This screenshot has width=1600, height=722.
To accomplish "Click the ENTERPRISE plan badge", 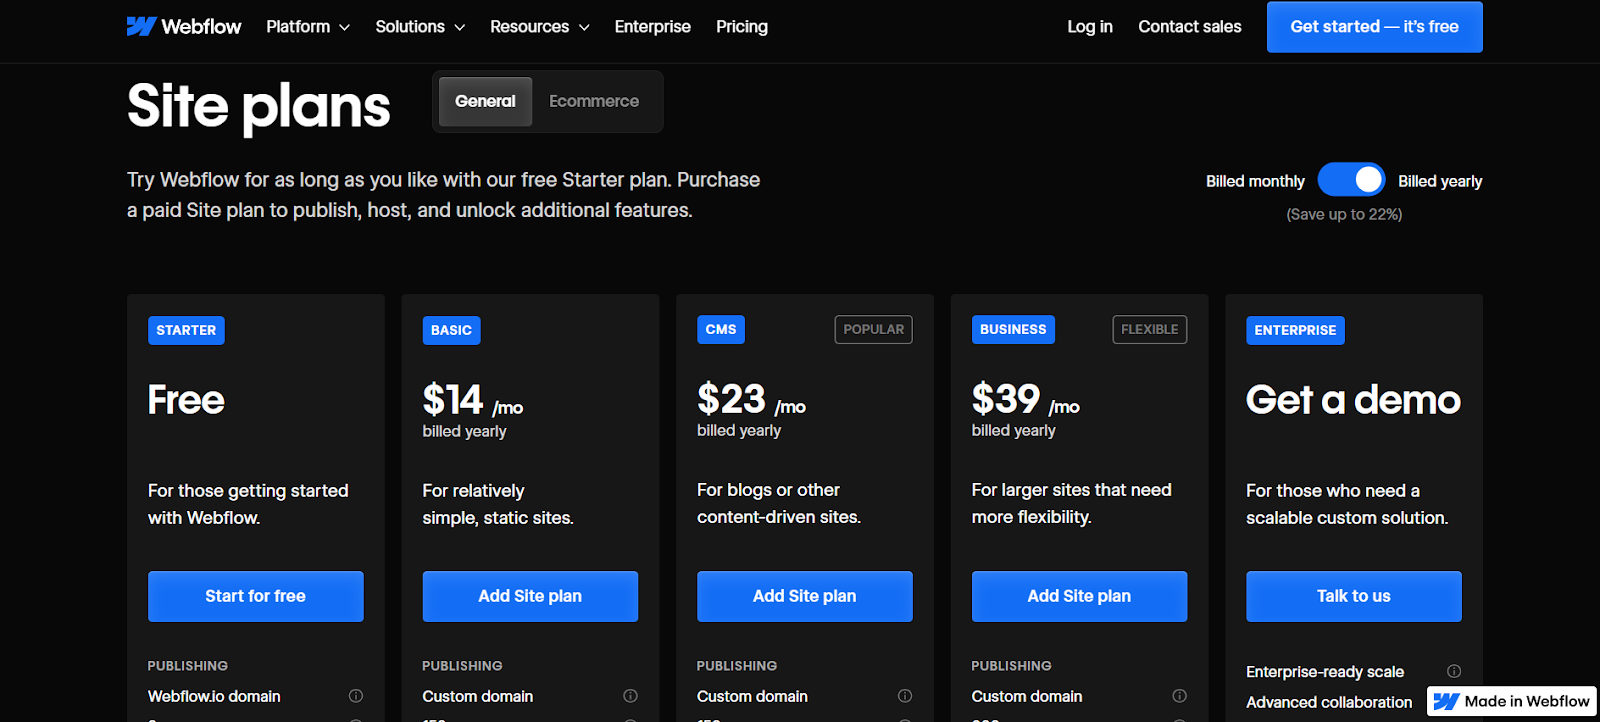I will (x=1295, y=330).
